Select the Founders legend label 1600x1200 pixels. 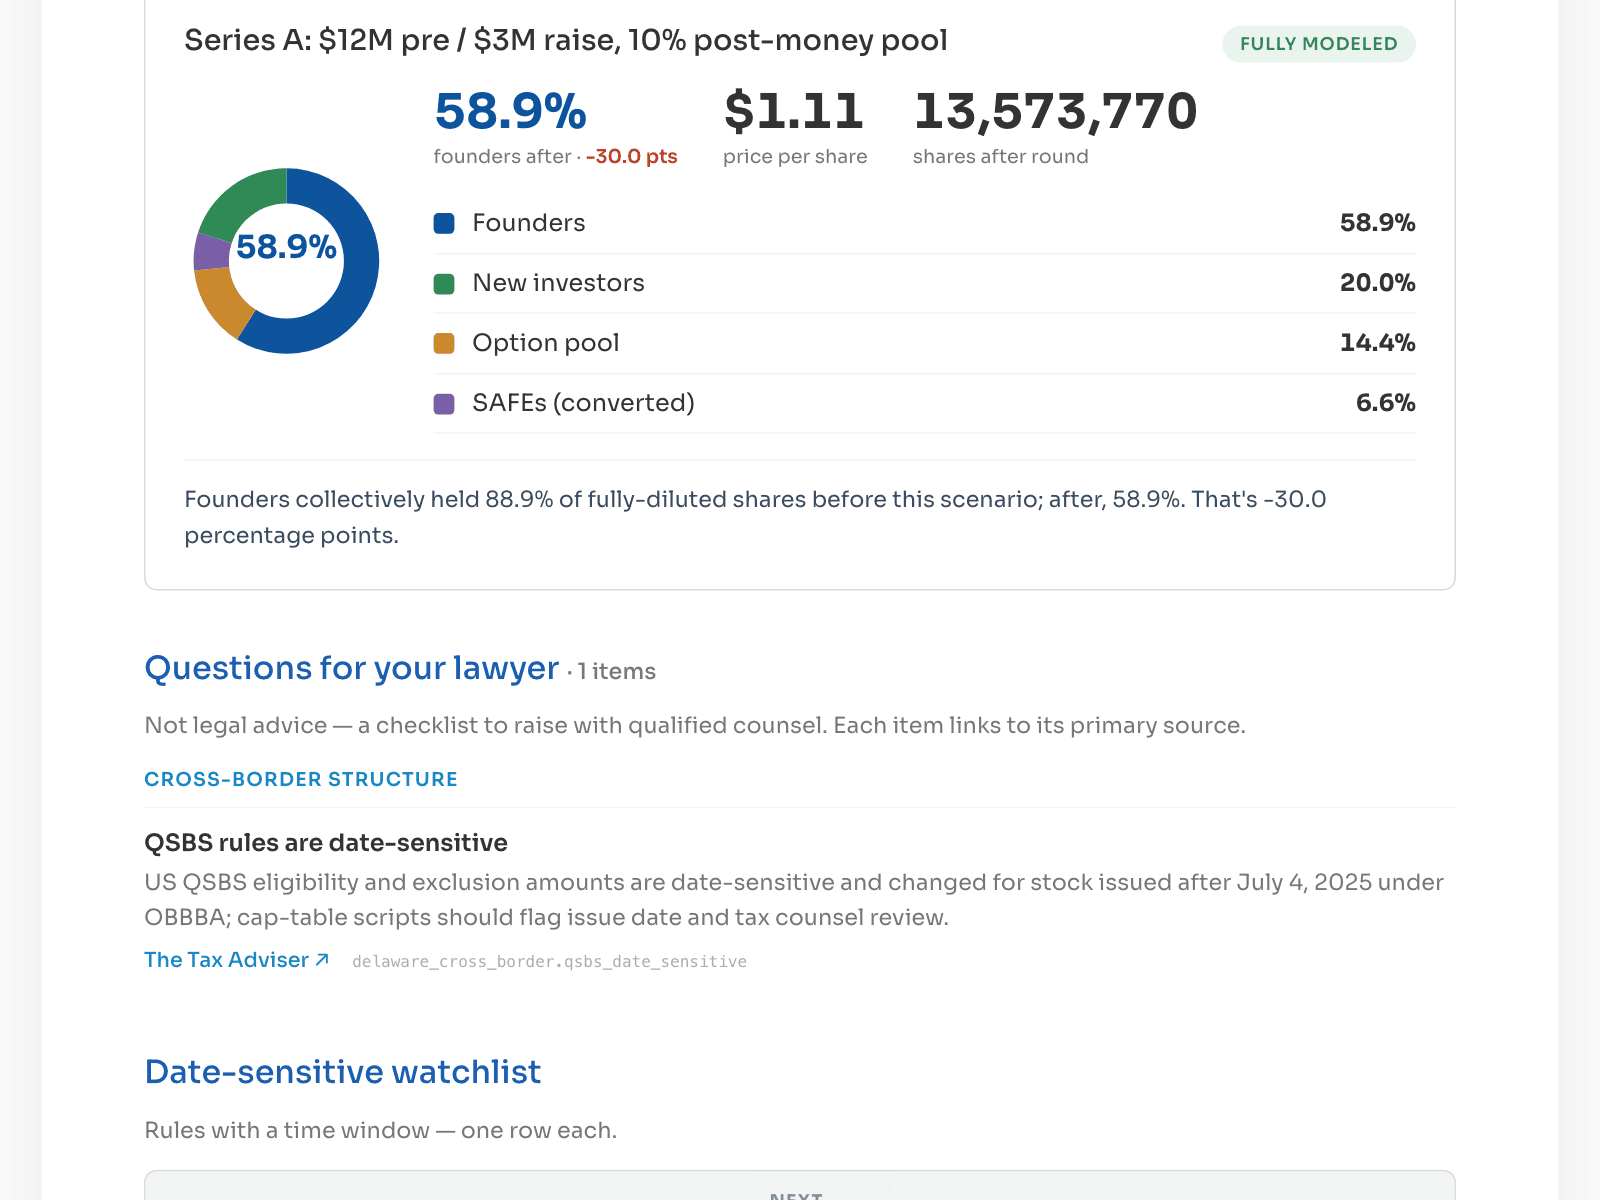[529, 223]
